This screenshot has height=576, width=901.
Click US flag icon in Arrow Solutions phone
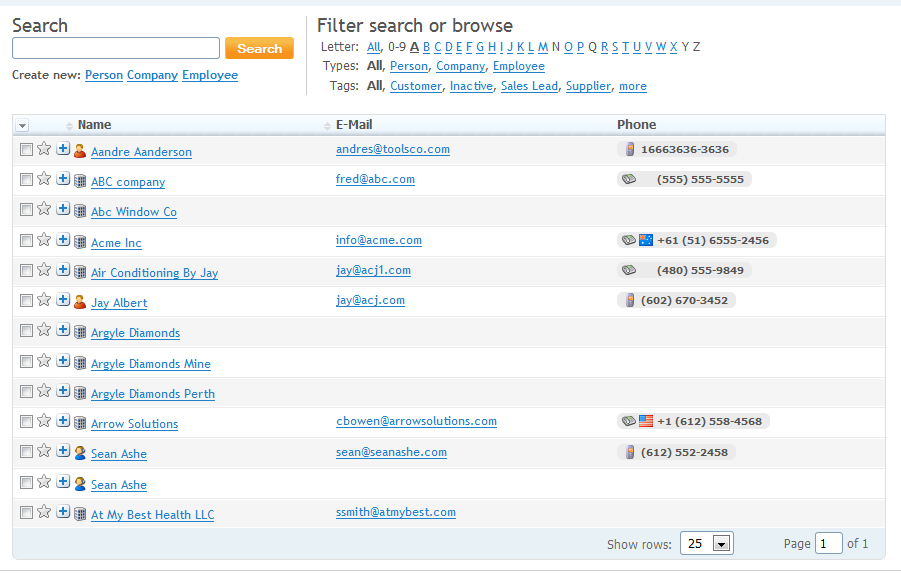(x=646, y=421)
